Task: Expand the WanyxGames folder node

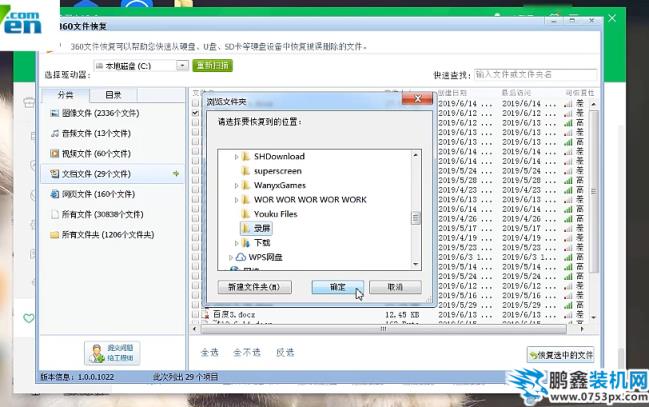Action: 236,185
